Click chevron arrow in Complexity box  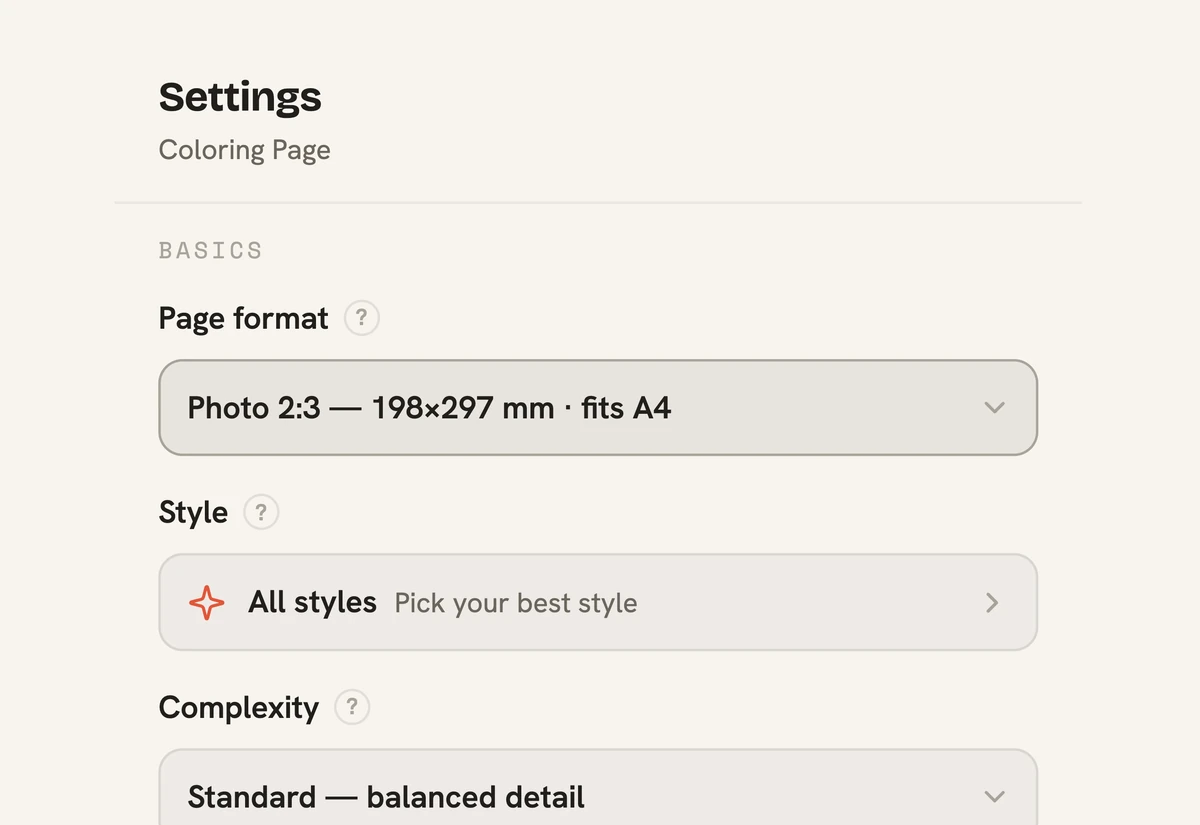(994, 797)
